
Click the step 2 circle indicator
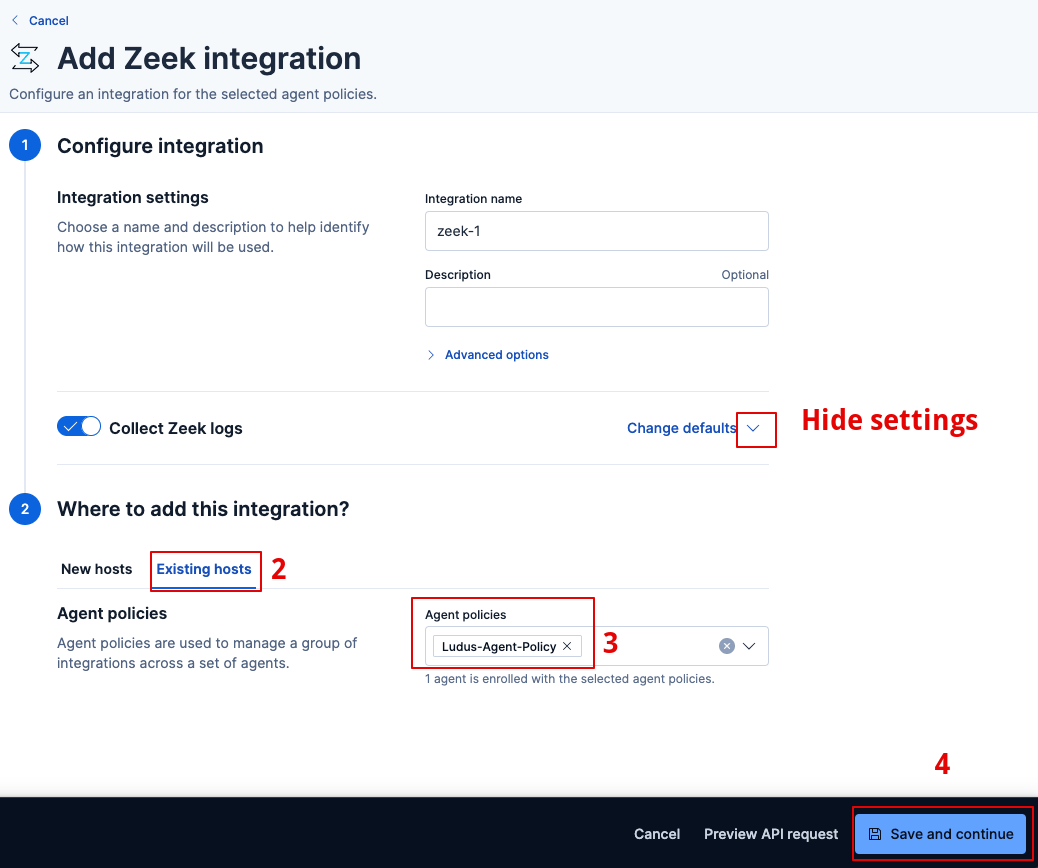point(24,508)
